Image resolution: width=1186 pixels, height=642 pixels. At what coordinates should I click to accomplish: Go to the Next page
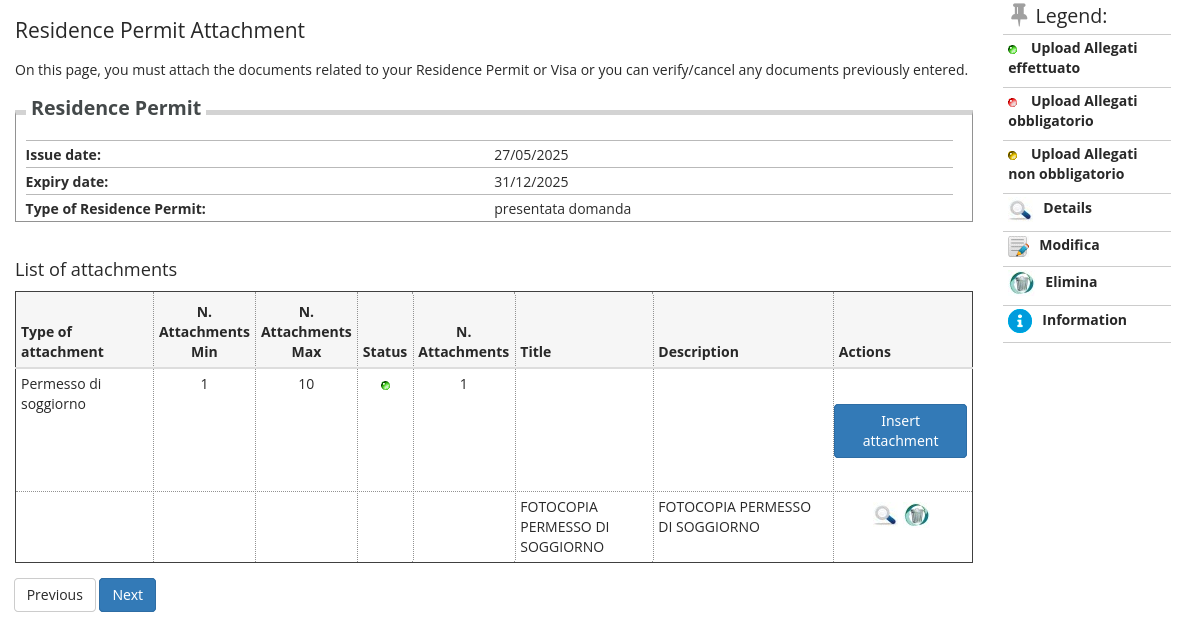[x=127, y=595]
